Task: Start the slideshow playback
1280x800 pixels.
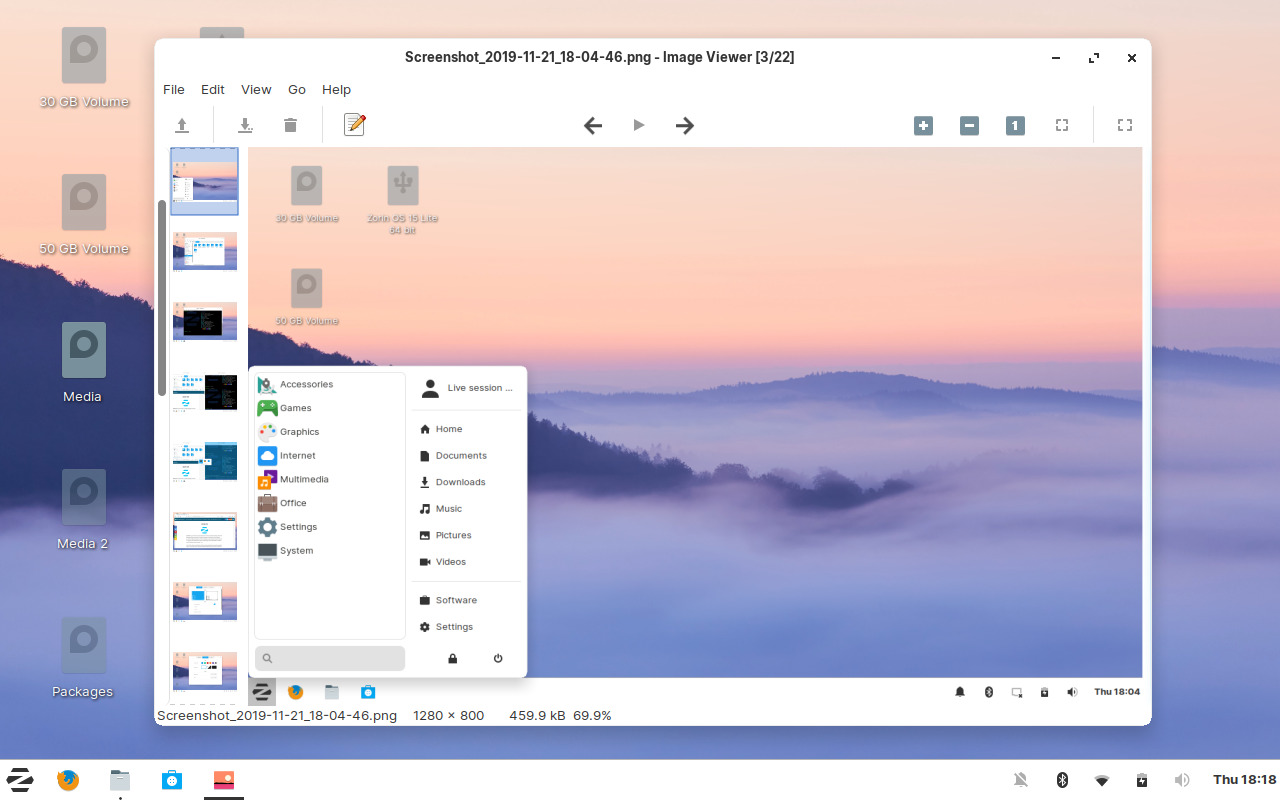Action: pos(638,125)
